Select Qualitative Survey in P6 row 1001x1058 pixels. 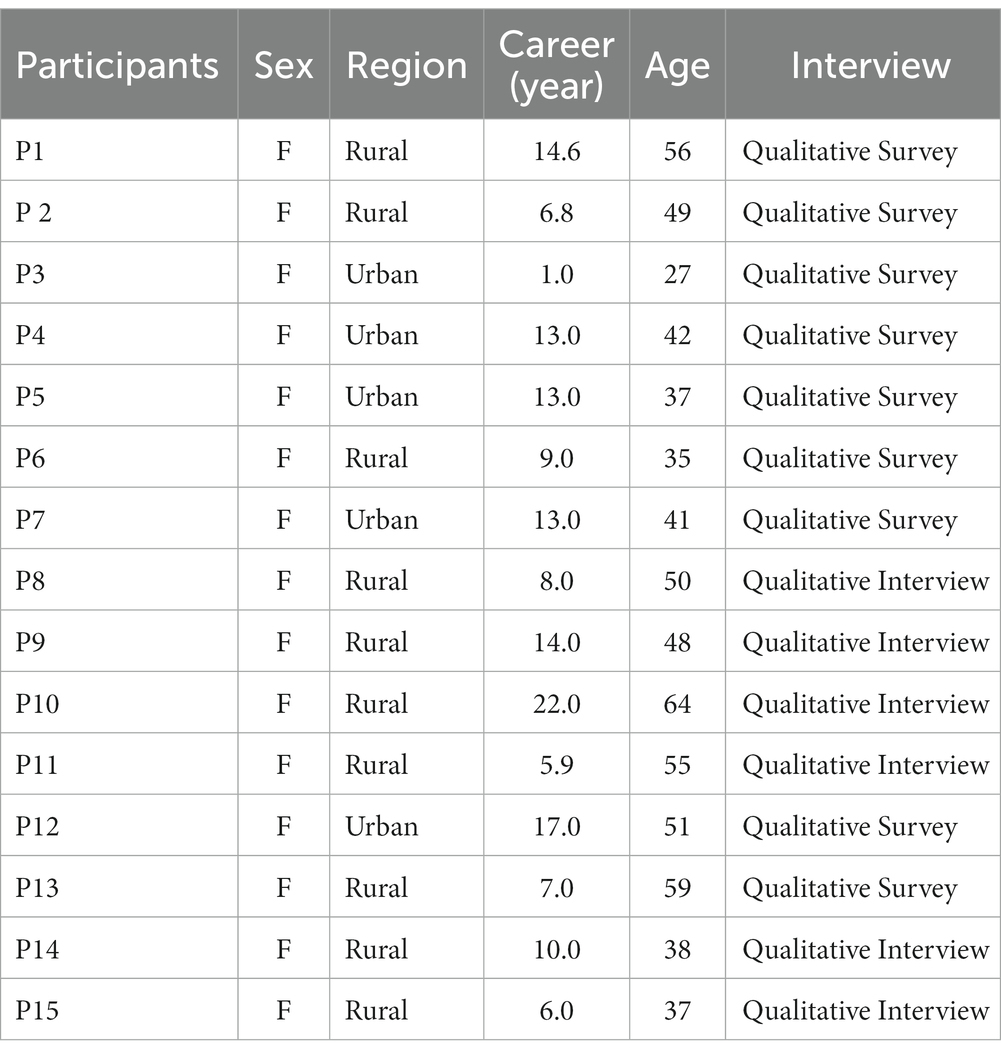pyautogui.click(x=850, y=459)
